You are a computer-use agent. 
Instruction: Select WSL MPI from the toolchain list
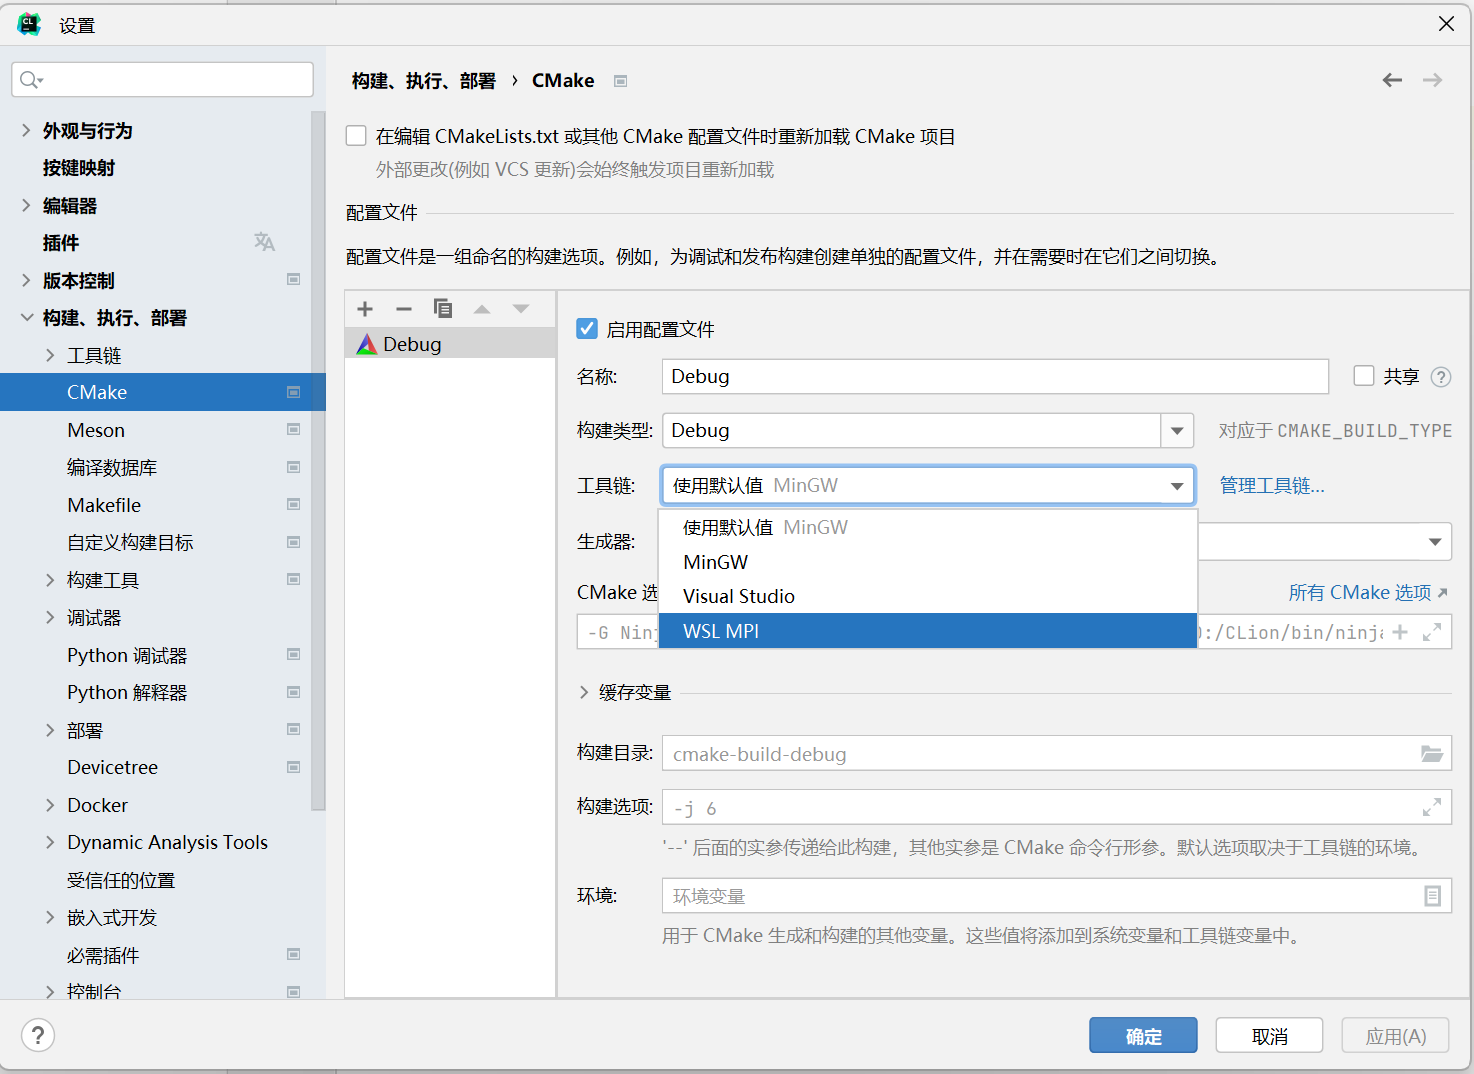tap(722, 631)
